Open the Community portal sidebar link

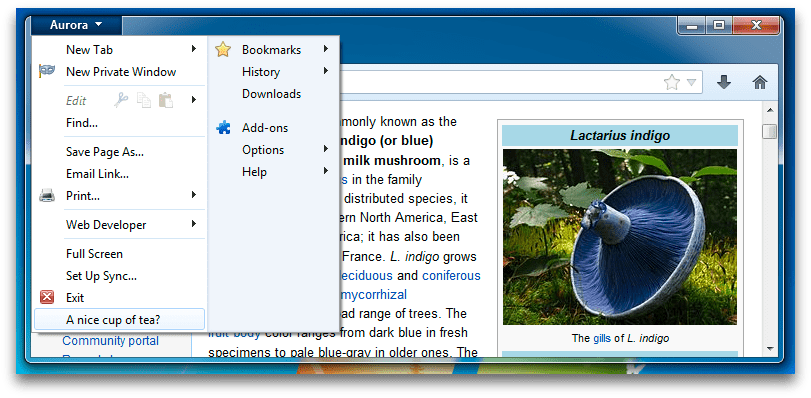(x=110, y=341)
